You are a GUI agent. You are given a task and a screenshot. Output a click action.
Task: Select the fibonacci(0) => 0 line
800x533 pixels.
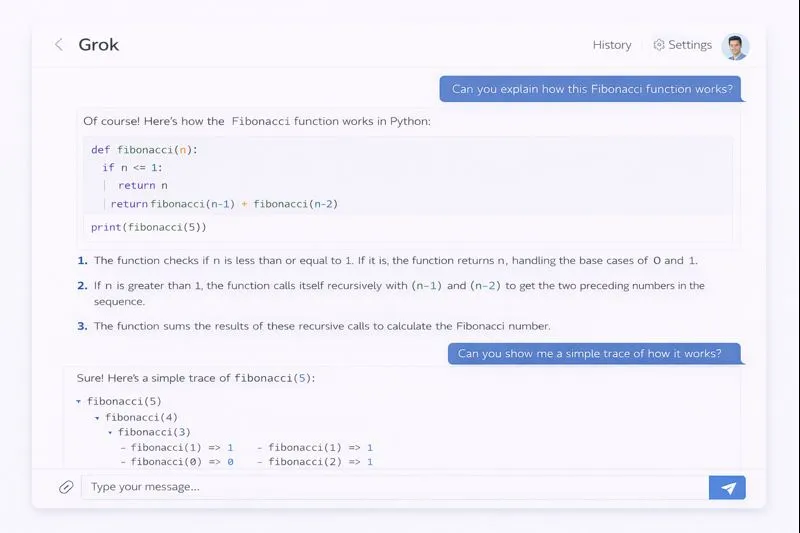pos(177,462)
